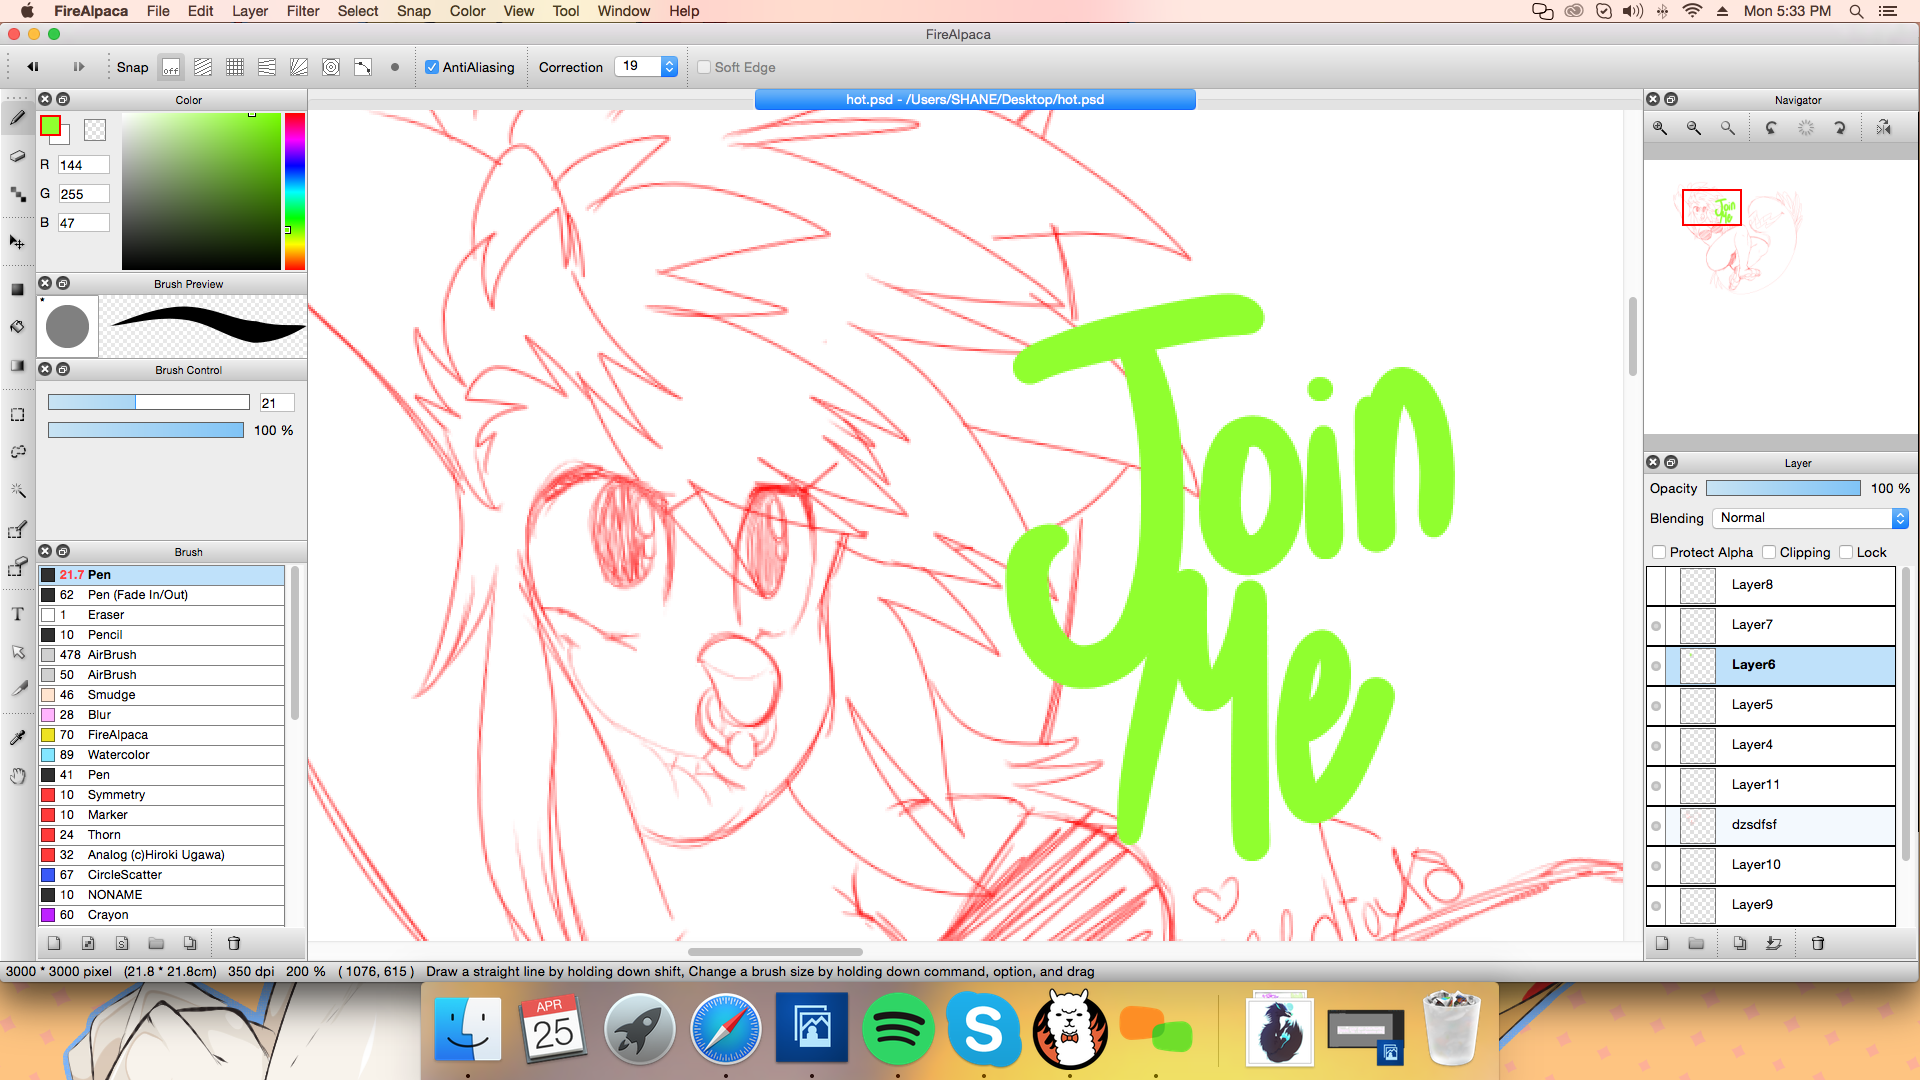Open the Filter menu
Screen dimensions: 1920x1080
click(302, 11)
